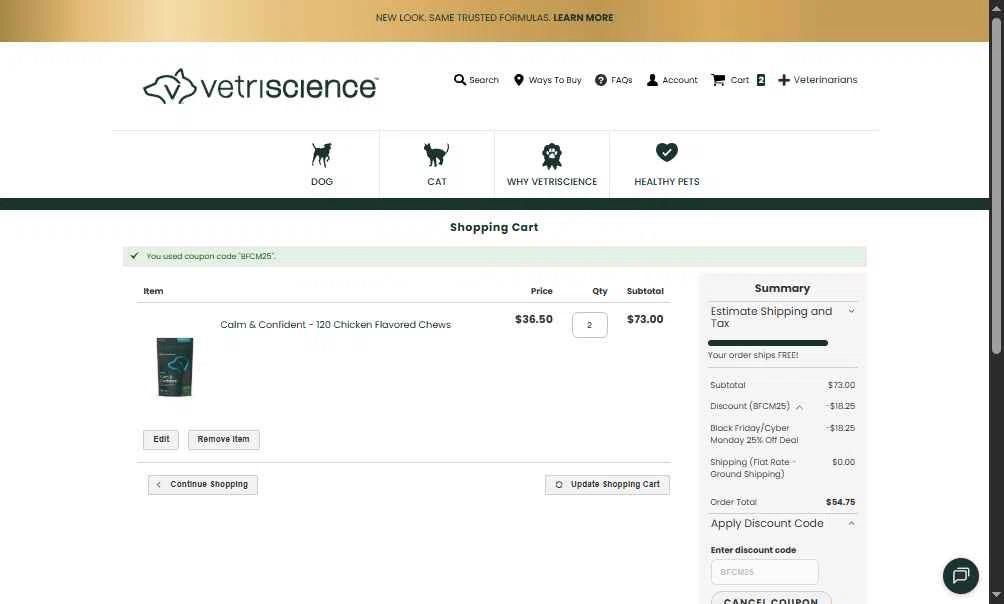Click the Continue Shopping button

point(203,485)
